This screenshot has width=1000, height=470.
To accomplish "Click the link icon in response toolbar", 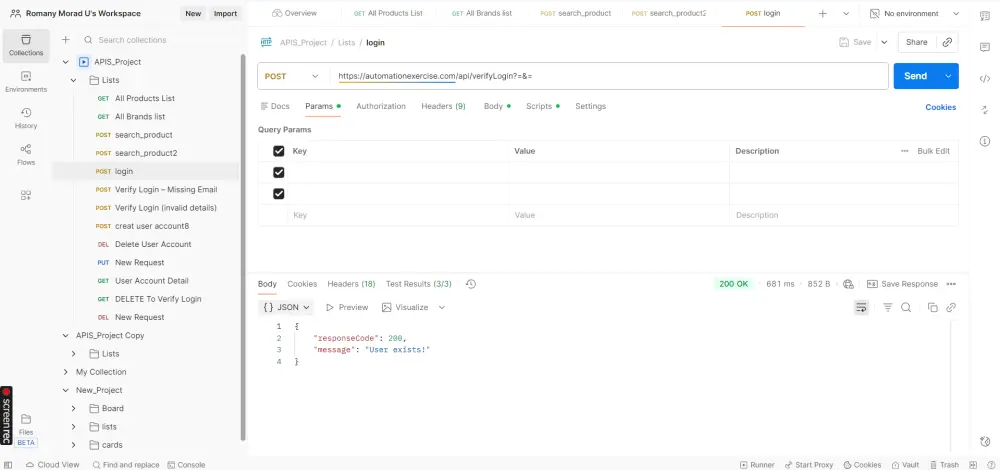I will pos(951,307).
